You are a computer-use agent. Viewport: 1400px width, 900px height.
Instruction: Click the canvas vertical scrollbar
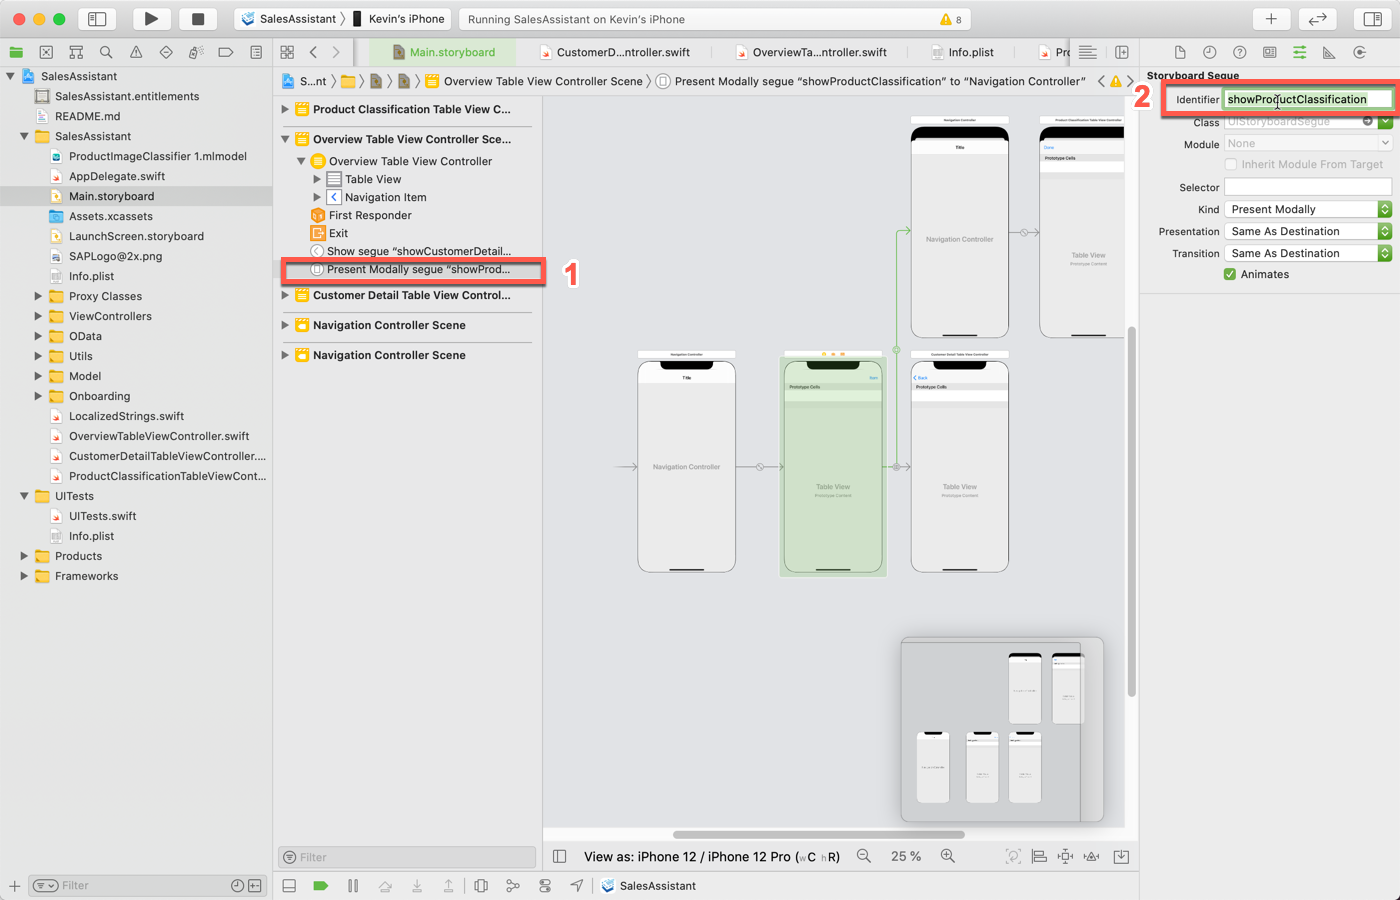tap(1132, 511)
